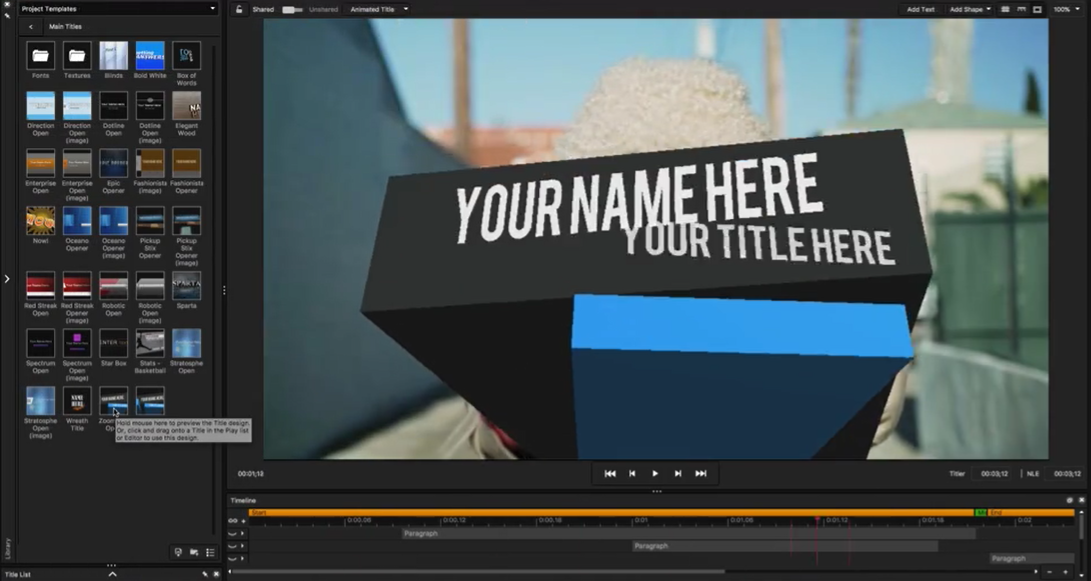Switch to the Library side tab
Screen dimensions: 1091x581
pyautogui.click(x=7, y=543)
